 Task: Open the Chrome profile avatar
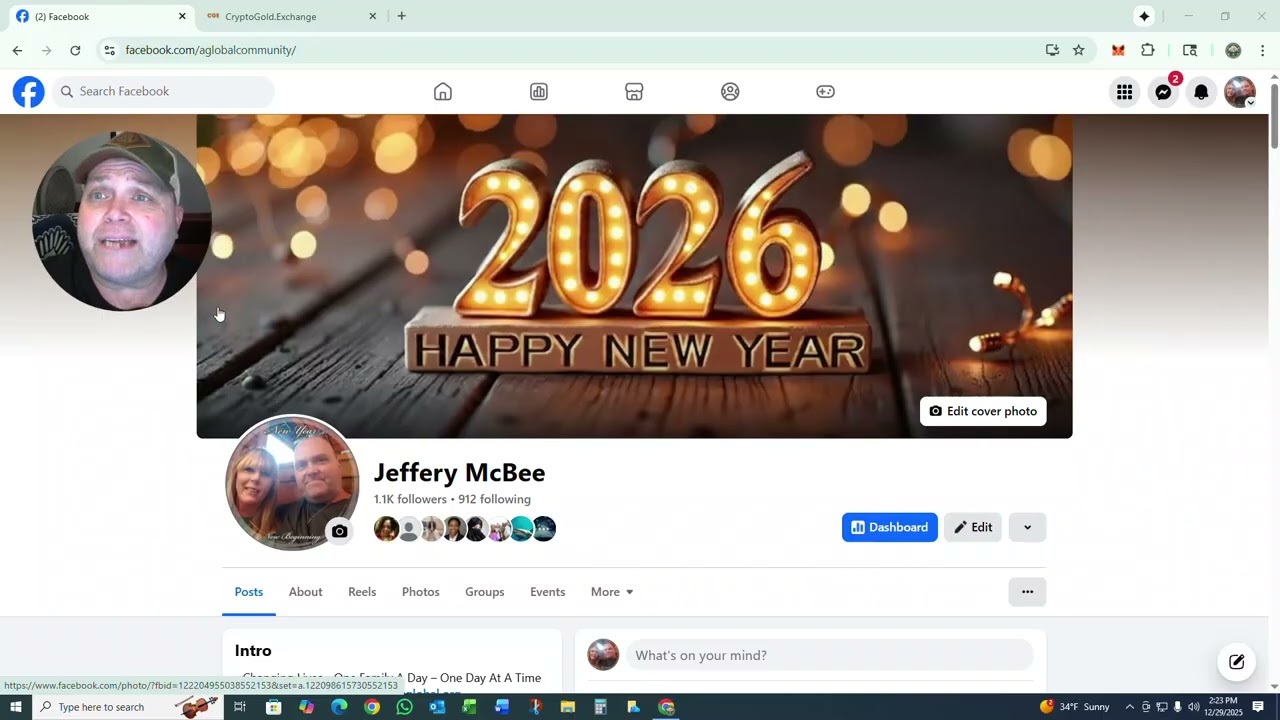1233,50
